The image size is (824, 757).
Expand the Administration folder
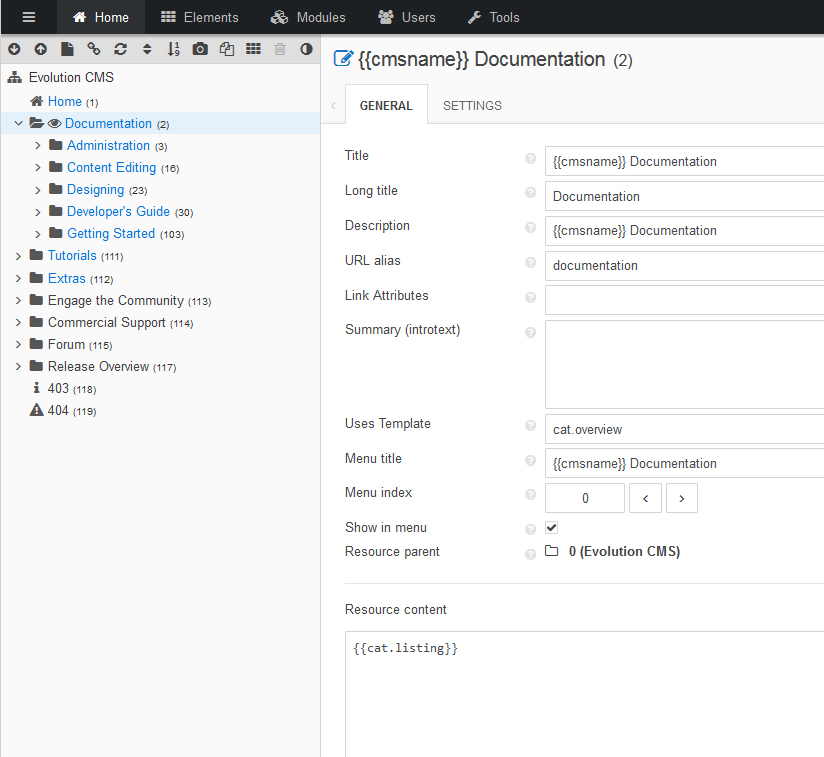click(x=37, y=146)
